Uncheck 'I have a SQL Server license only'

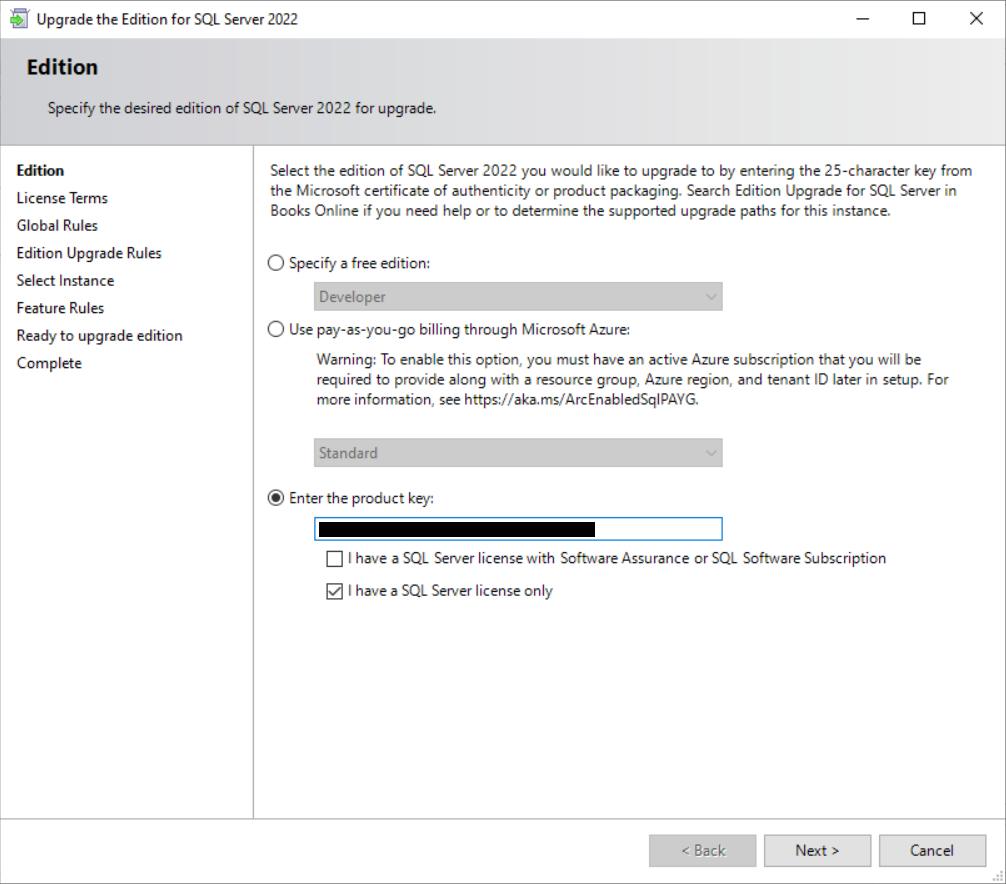[x=334, y=591]
